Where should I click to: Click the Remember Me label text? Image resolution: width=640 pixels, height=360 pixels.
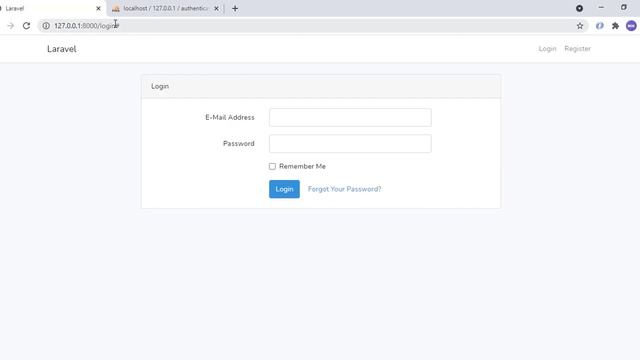[x=302, y=166]
